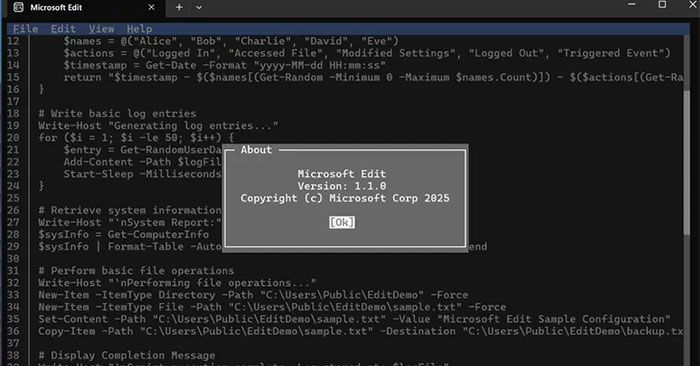Click the 'Performing file operations...' Write-Host line
The width and height of the screenshot is (700, 366).
[x=177, y=283]
